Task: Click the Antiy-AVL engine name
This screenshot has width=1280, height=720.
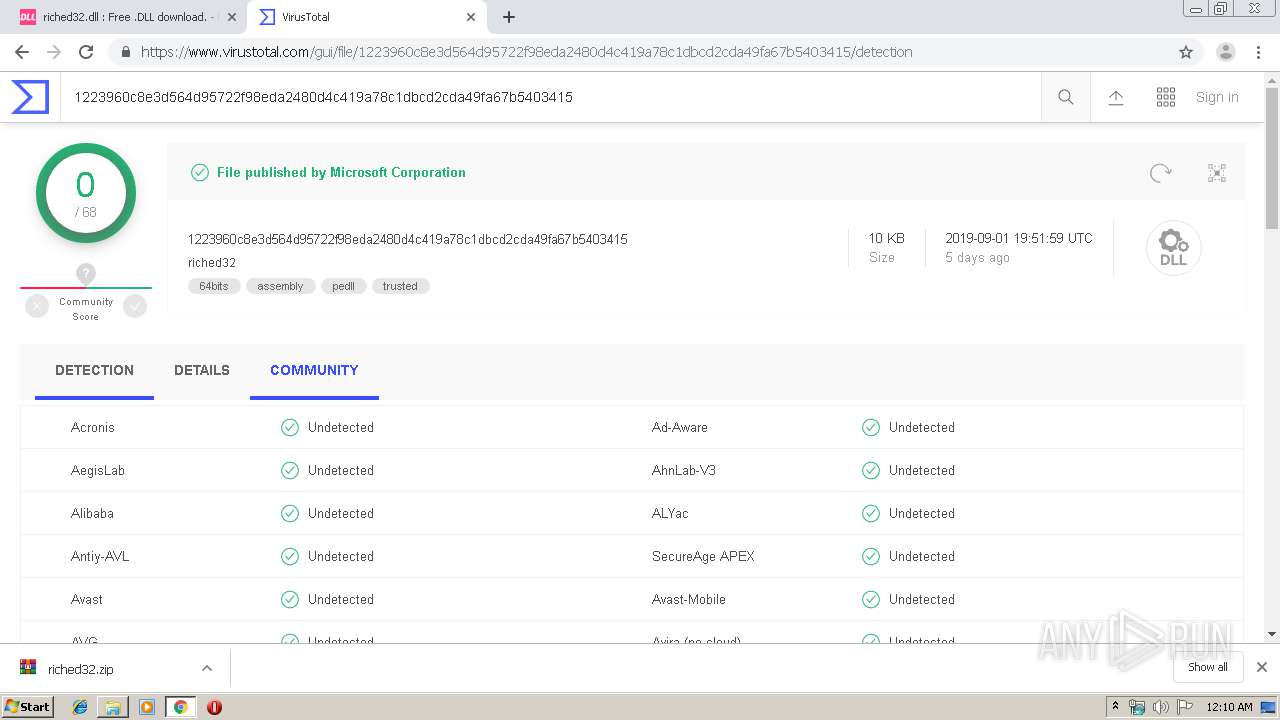Action: click(x=100, y=556)
